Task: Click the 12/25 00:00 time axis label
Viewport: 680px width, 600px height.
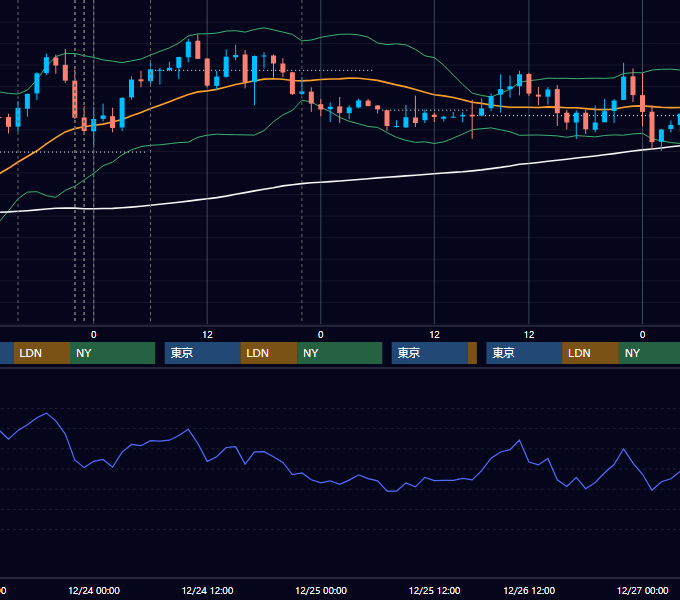Action: [321, 590]
